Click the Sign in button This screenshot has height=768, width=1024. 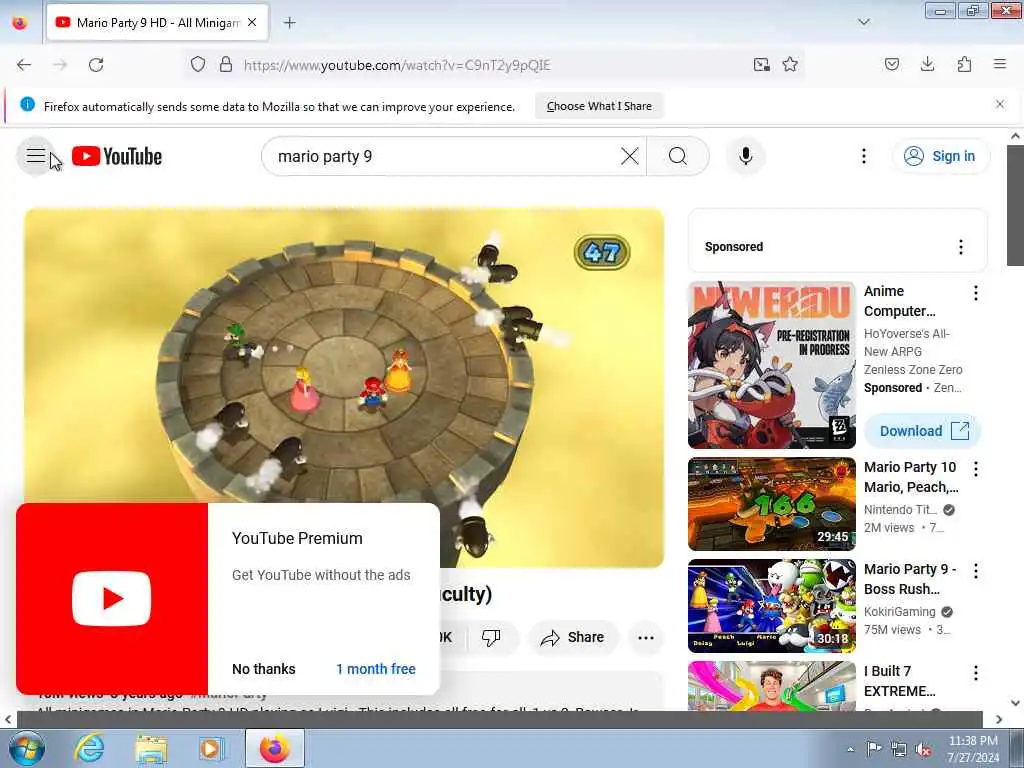coord(941,156)
